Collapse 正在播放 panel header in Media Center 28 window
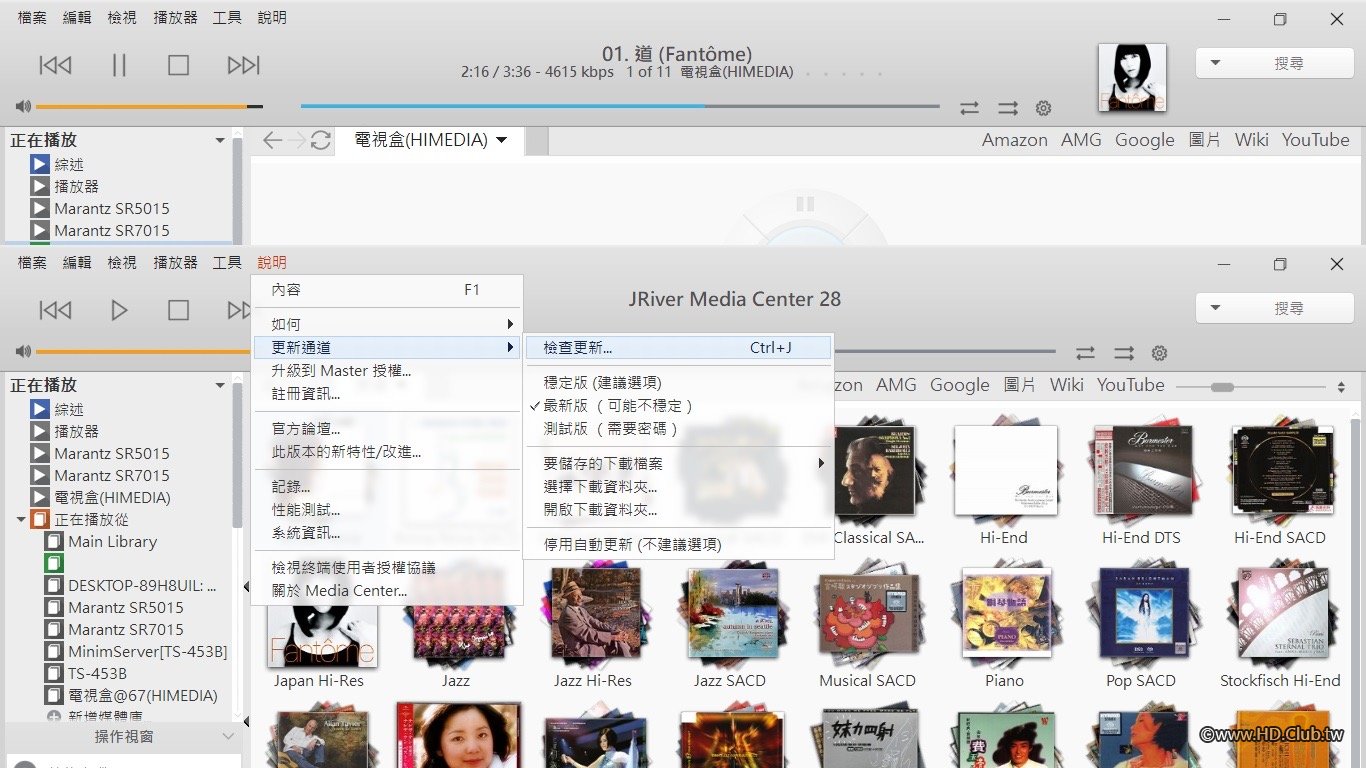This screenshot has width=1366, height=768. [219, 385]
